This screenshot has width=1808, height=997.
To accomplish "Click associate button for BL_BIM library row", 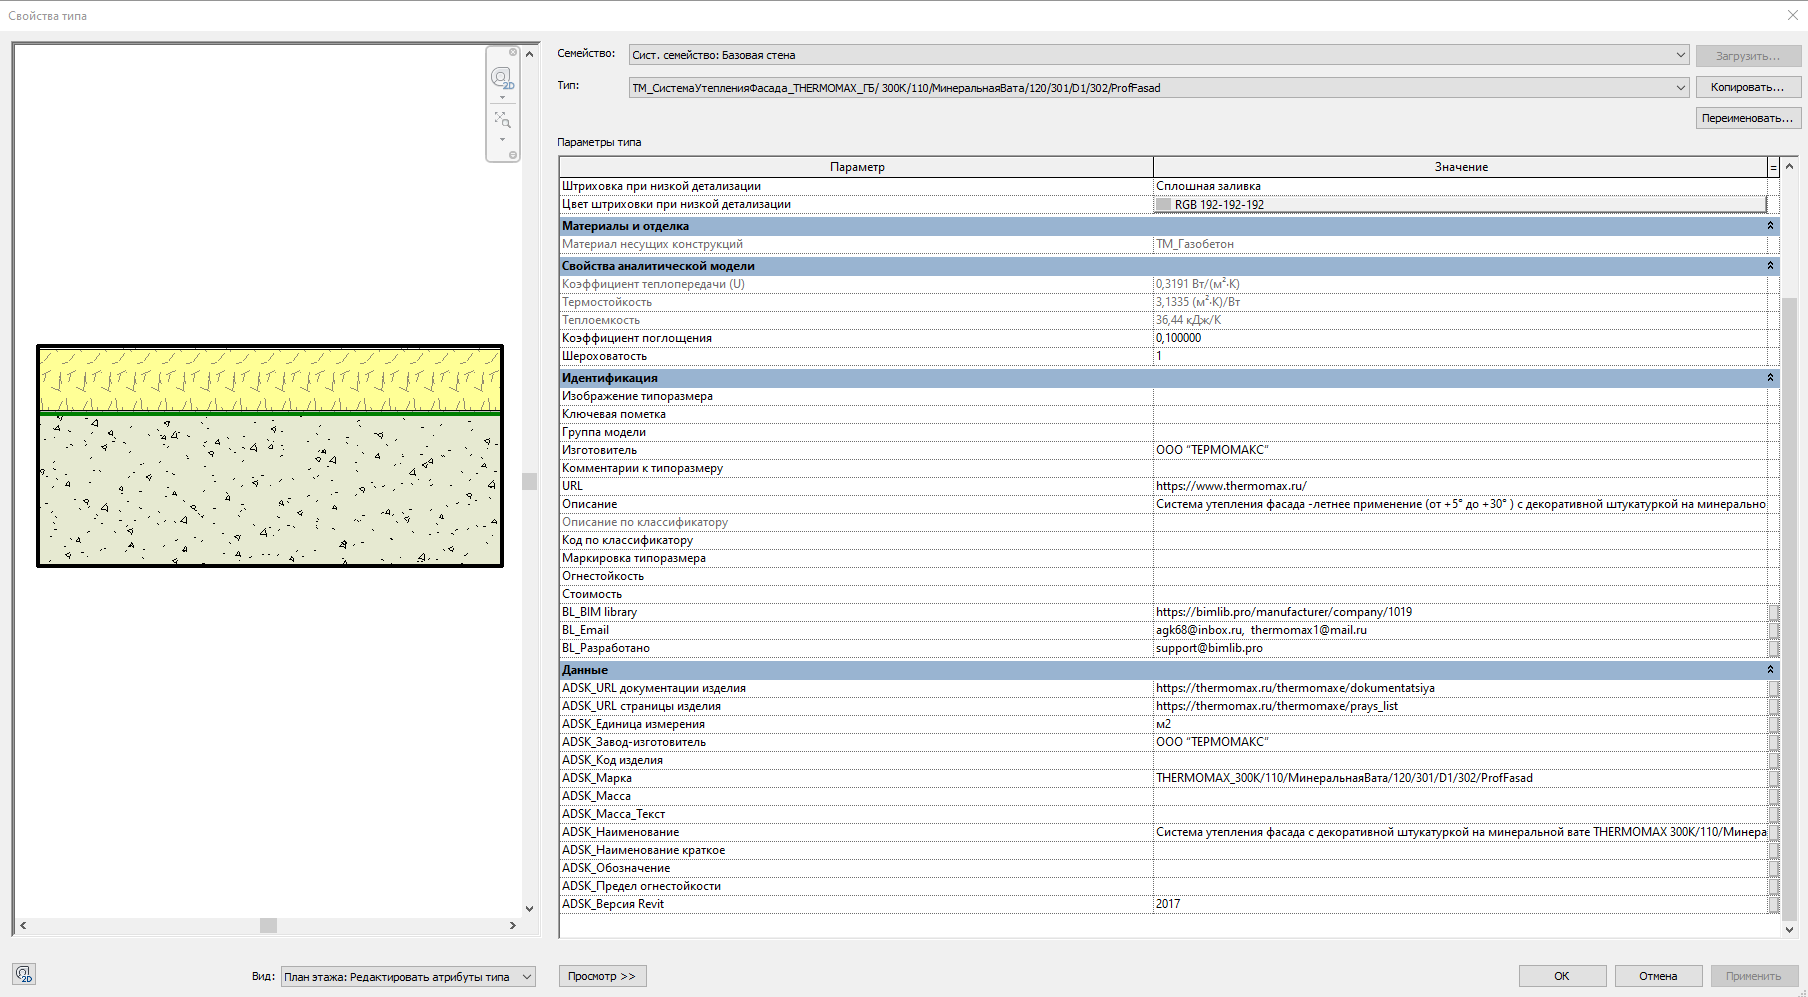I will click(x=1773, y=612).
